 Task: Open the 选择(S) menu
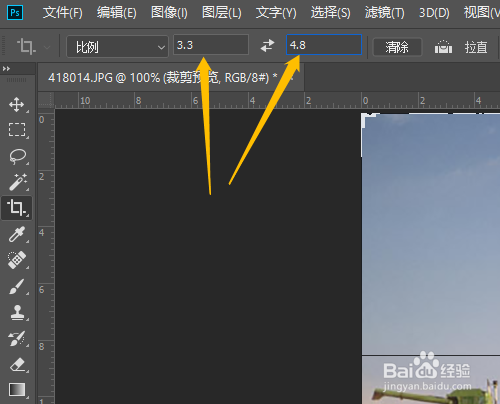(x=330, y=13)
